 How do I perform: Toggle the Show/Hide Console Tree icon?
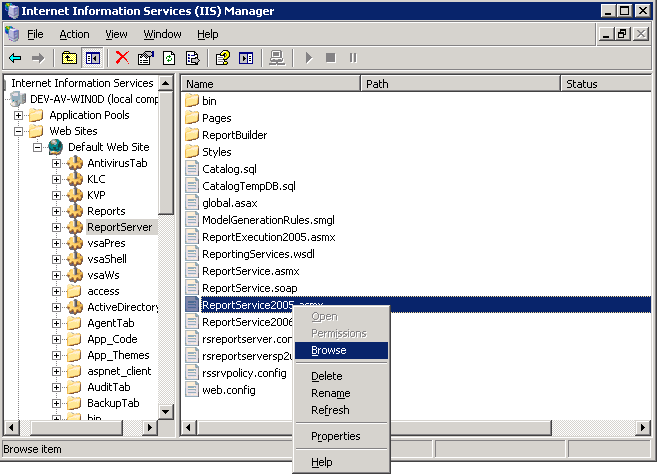pyautogui.click(x=93, y=58)
